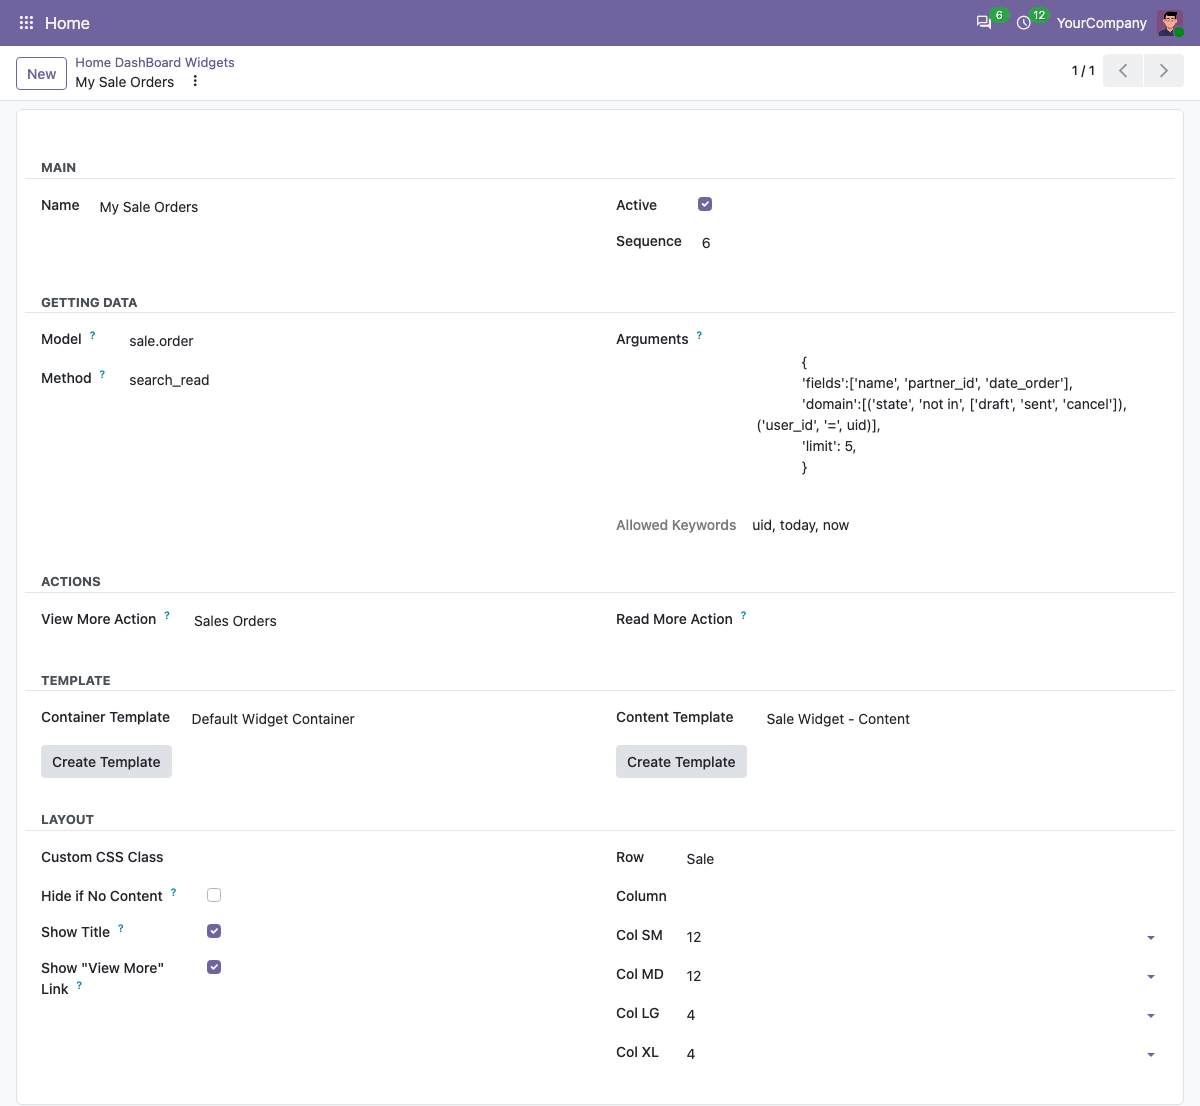The width and height of the screenshot is (1200, 1106).
Task: Edit the Name field My Sale Orders
Action: click(x=340, y=207)
